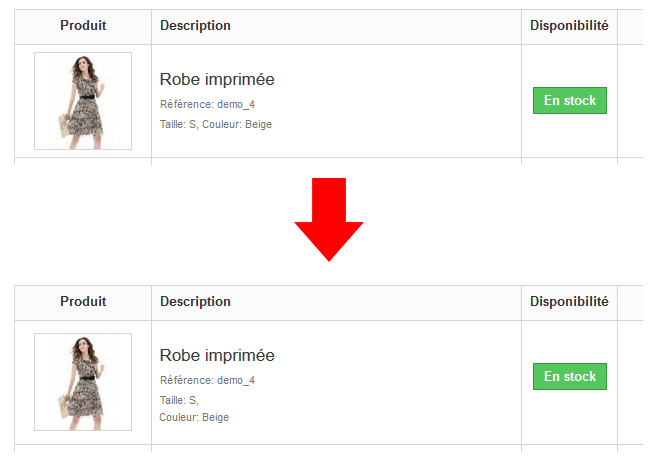Screen dimensions: 663x473
Task: Click "Description" column header in the second table
Action: point(195,302)
